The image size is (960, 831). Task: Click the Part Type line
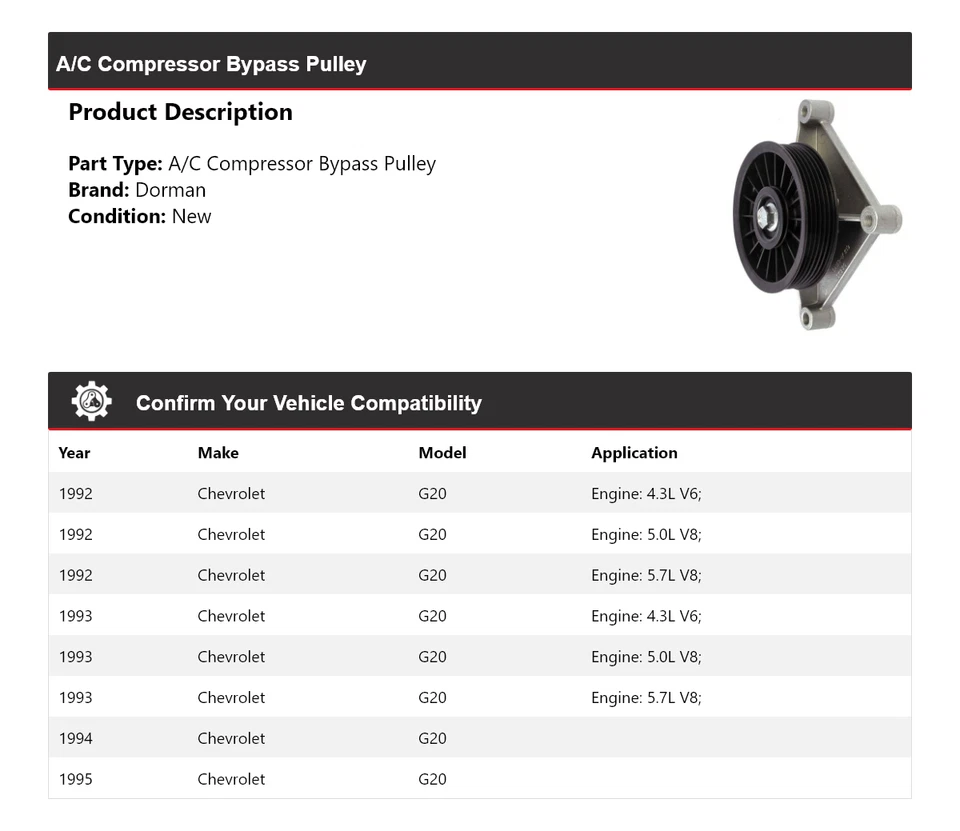point(252,164)
